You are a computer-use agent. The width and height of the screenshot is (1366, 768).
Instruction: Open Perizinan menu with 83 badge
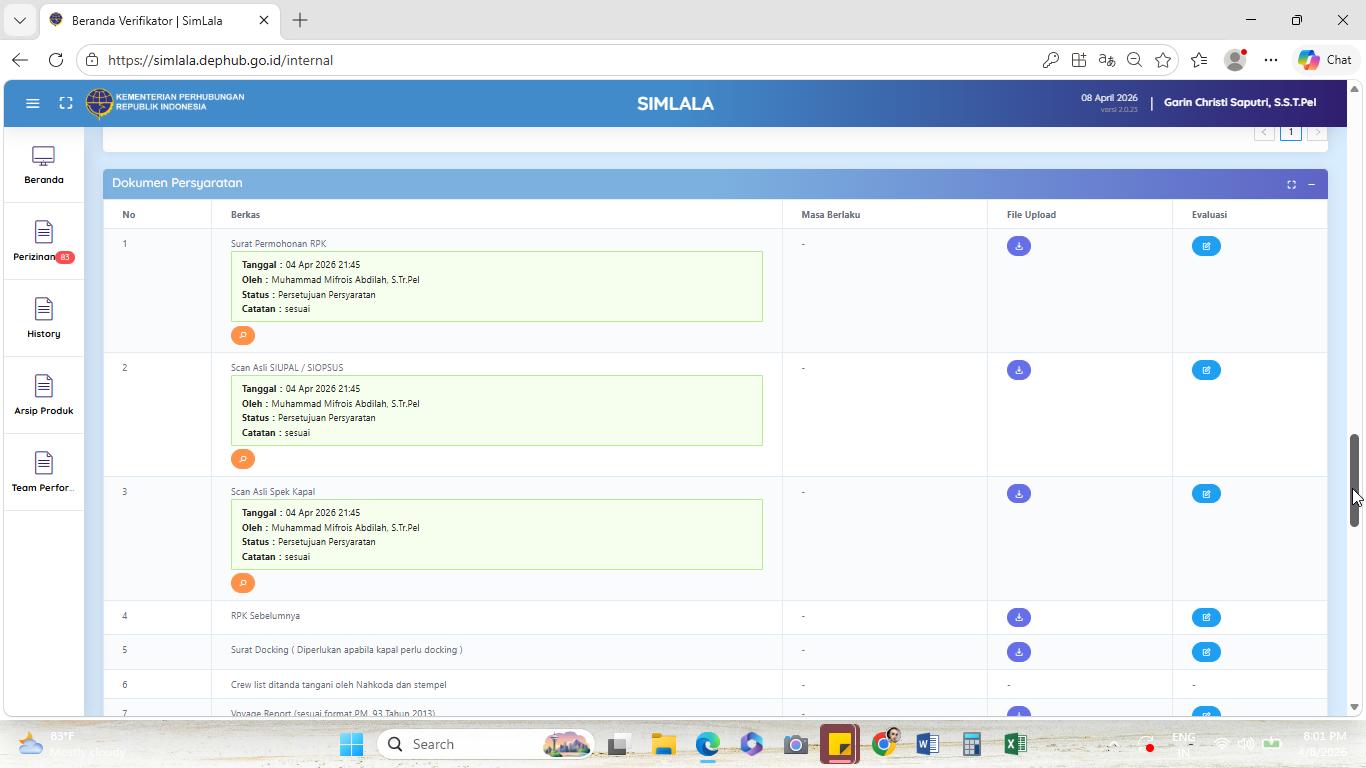point(44,242)
